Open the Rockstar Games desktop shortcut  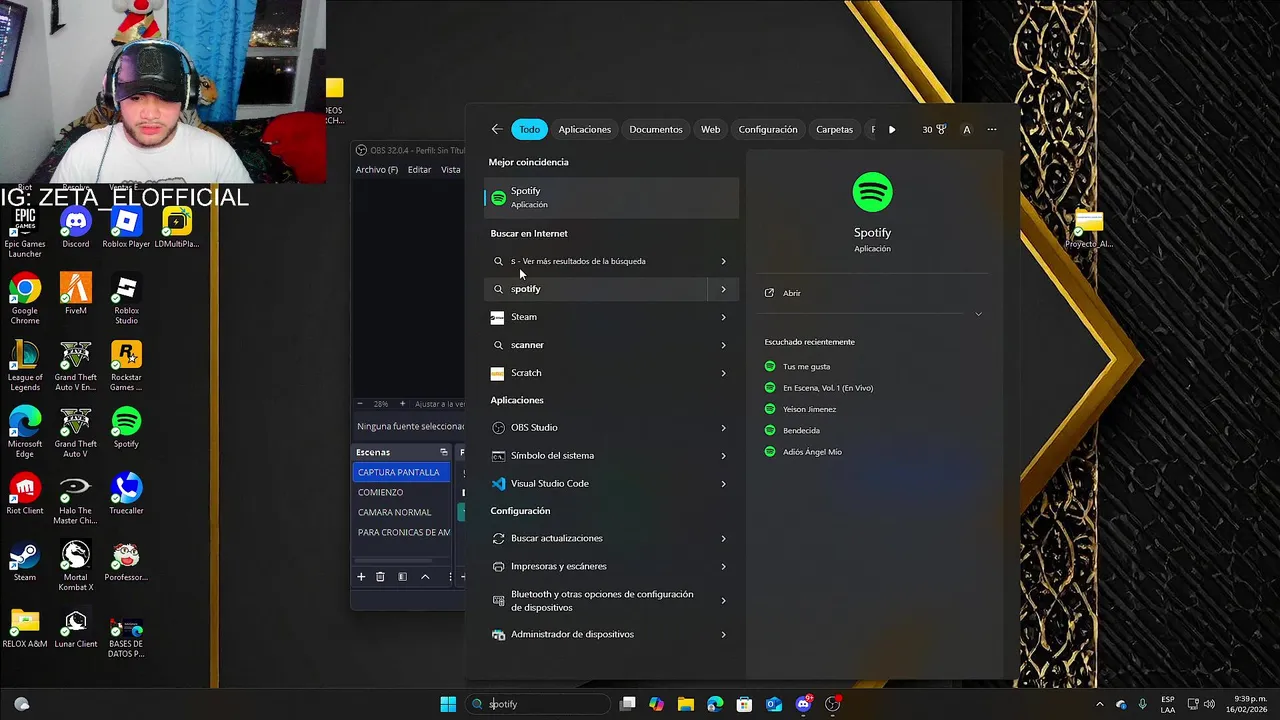[x=126, y=366]
